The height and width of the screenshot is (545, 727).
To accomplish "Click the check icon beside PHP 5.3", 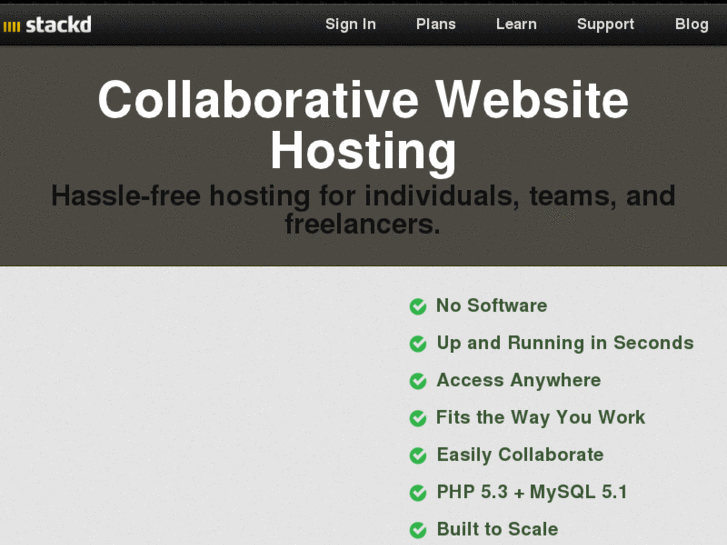I will point(418,493).
